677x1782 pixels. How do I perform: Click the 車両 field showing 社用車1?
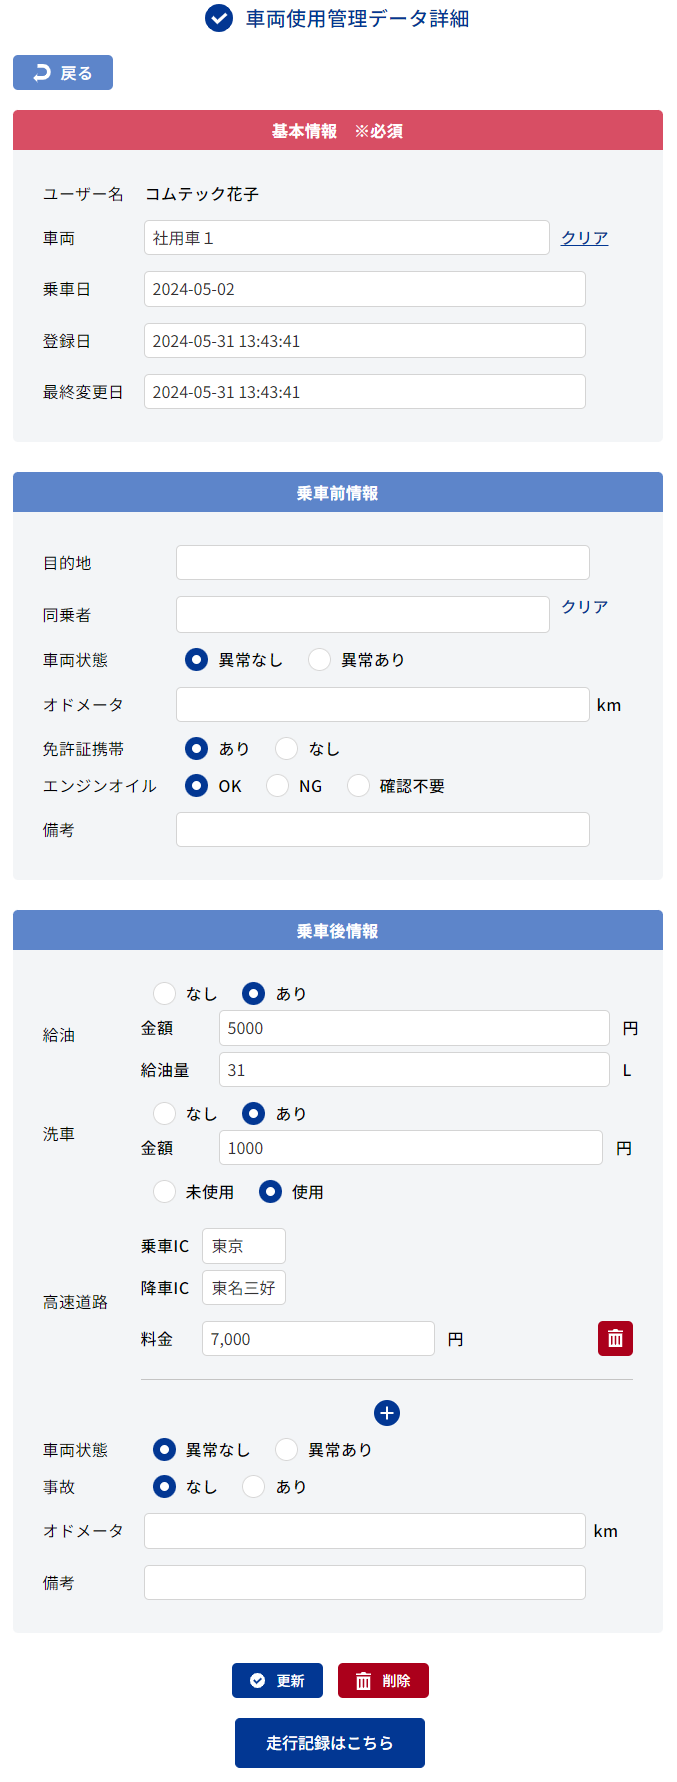coord(347,238)
